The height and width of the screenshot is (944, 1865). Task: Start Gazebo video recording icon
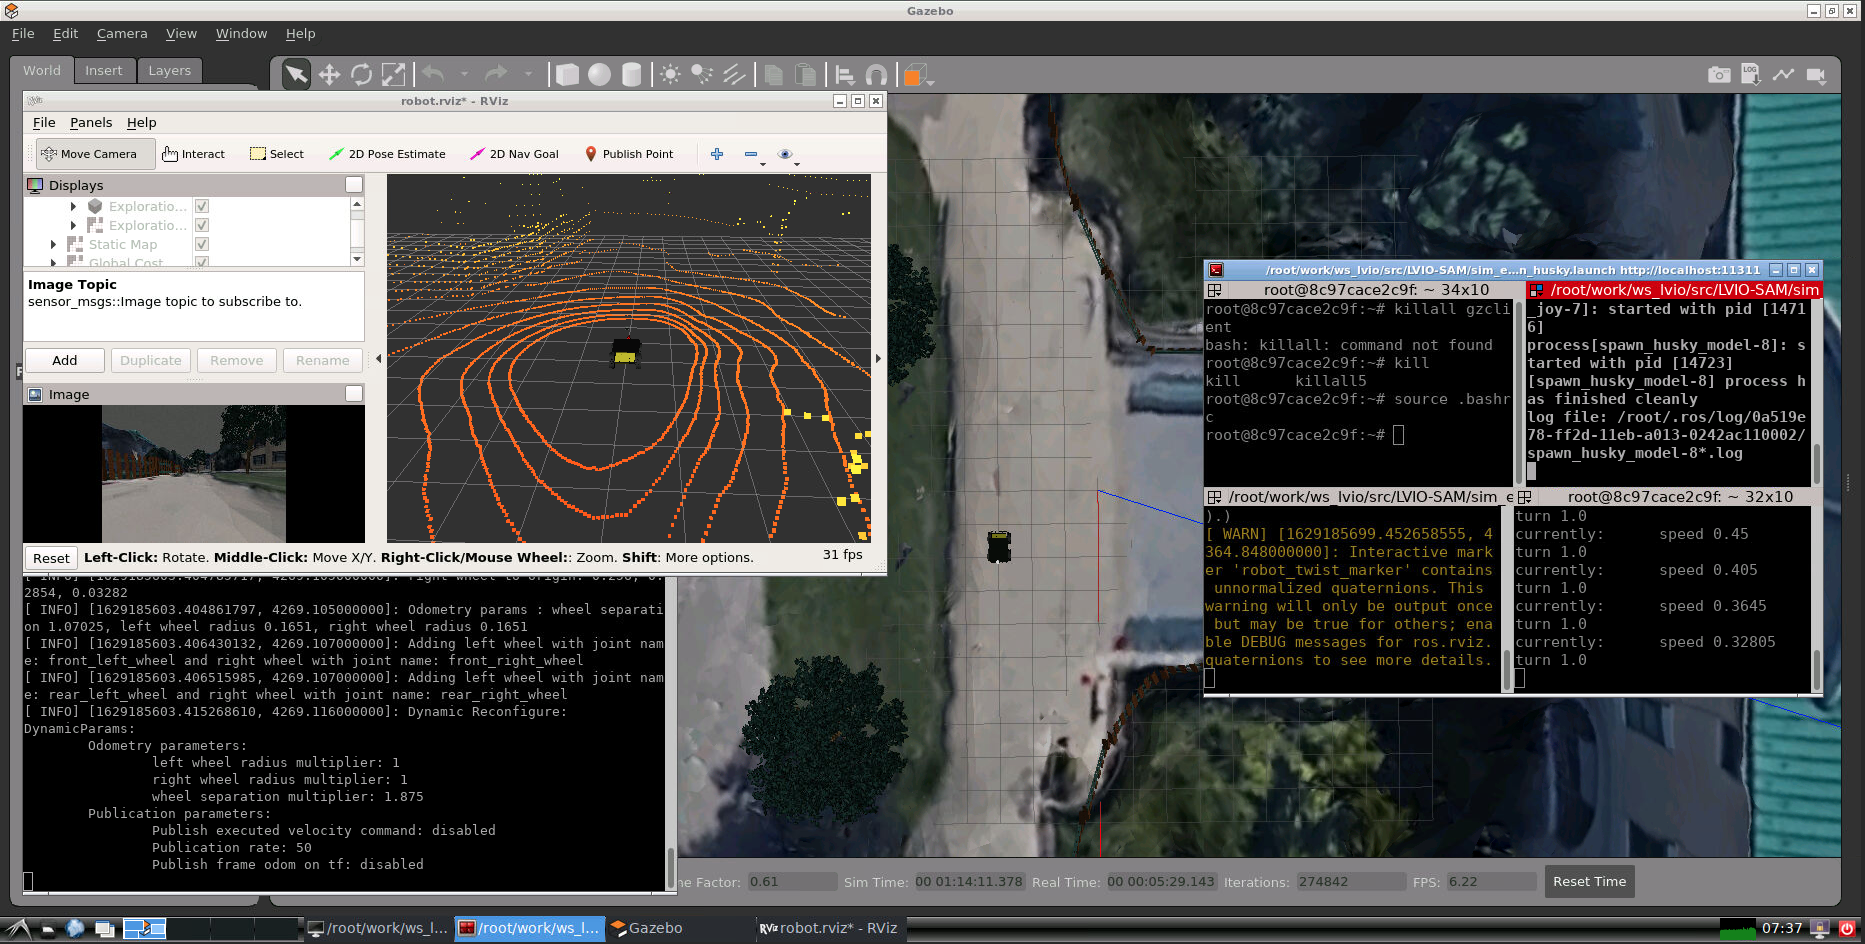[1816, 75]
